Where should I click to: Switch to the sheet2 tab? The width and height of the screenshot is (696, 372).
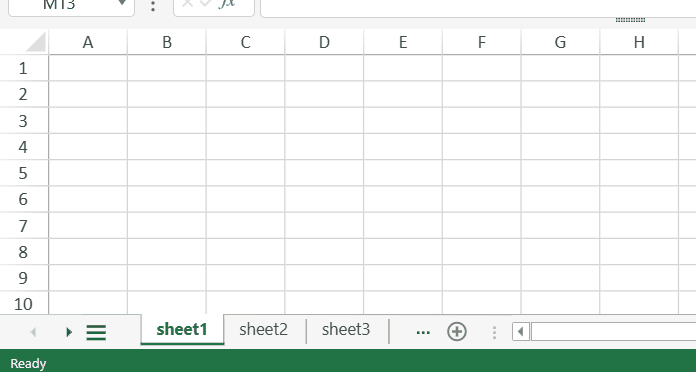click(263, 330)
